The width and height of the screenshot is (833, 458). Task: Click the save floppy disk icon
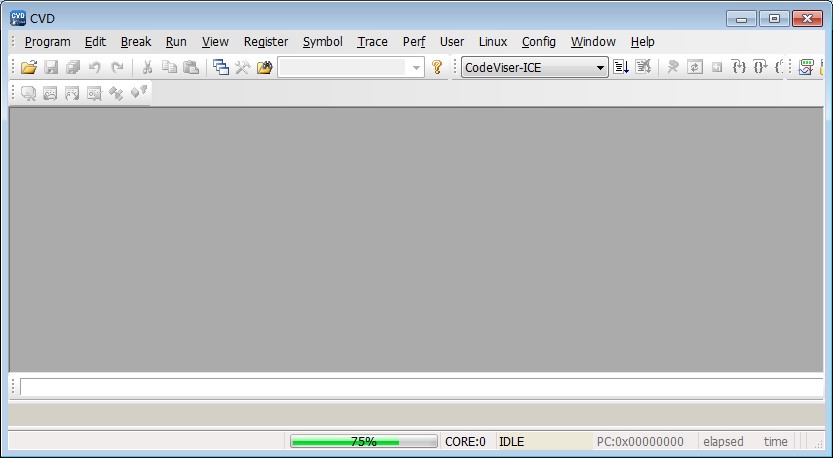(x=51, y=67)
